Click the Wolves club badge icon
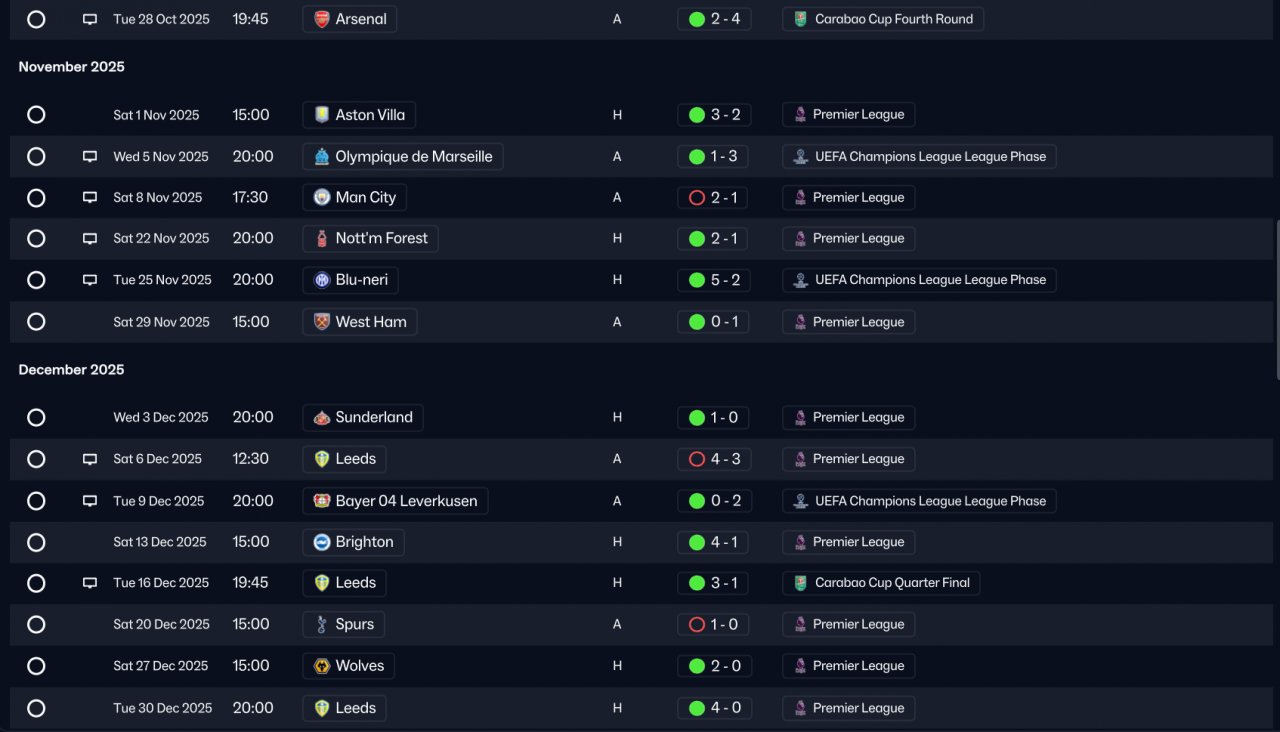This screenshot has height=732, width=1280. point(321,666)
